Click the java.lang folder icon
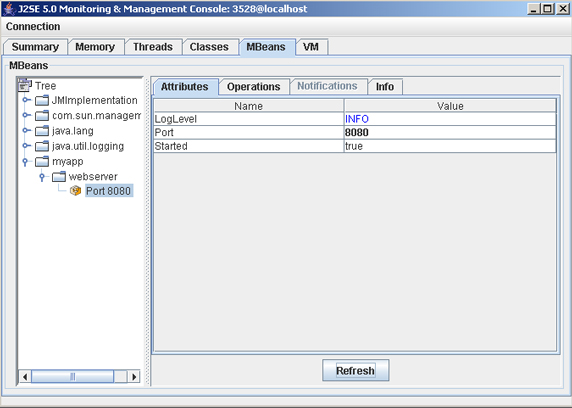572x408 pixels. [x=42, y=131]
